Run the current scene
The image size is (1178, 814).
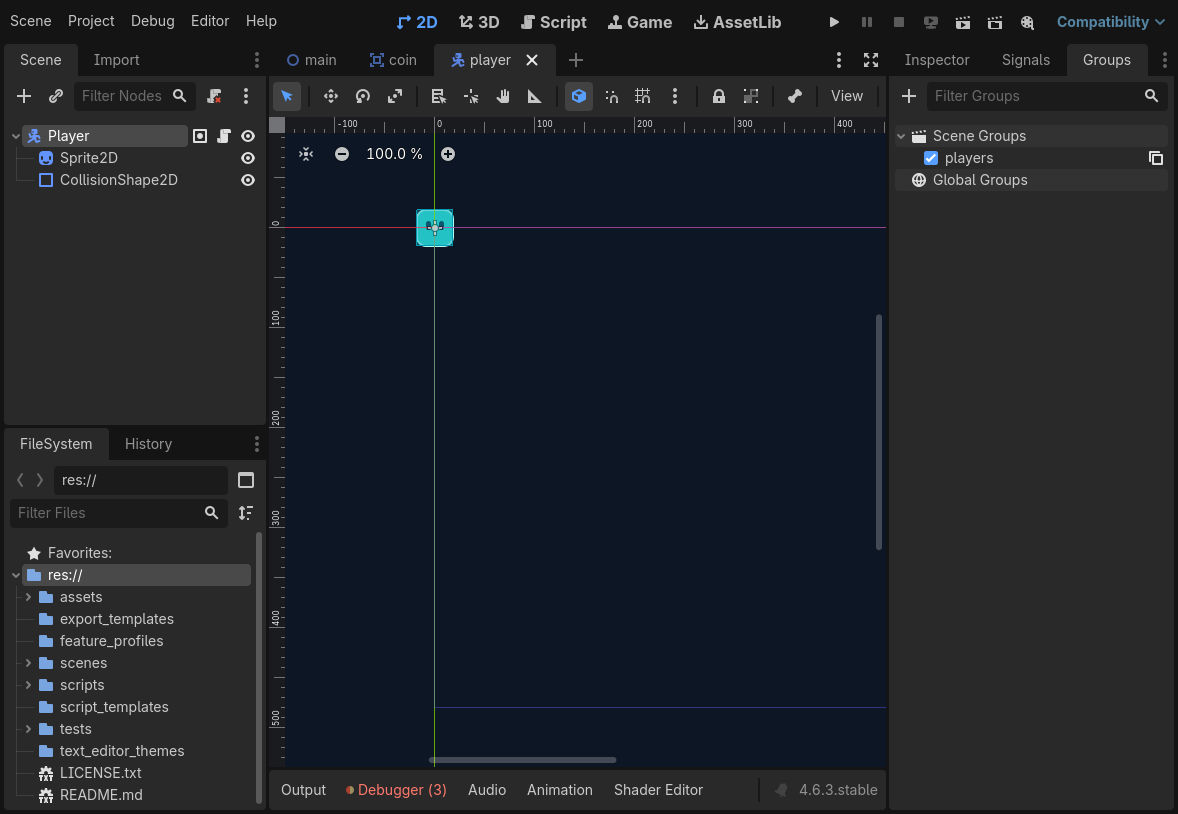[x=962, y=22]
